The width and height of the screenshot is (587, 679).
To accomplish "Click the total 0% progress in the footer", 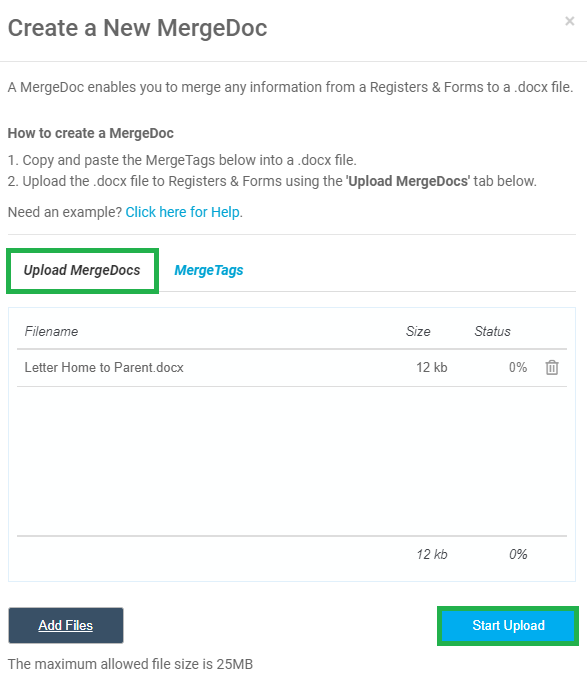I will tap(518, 554).
